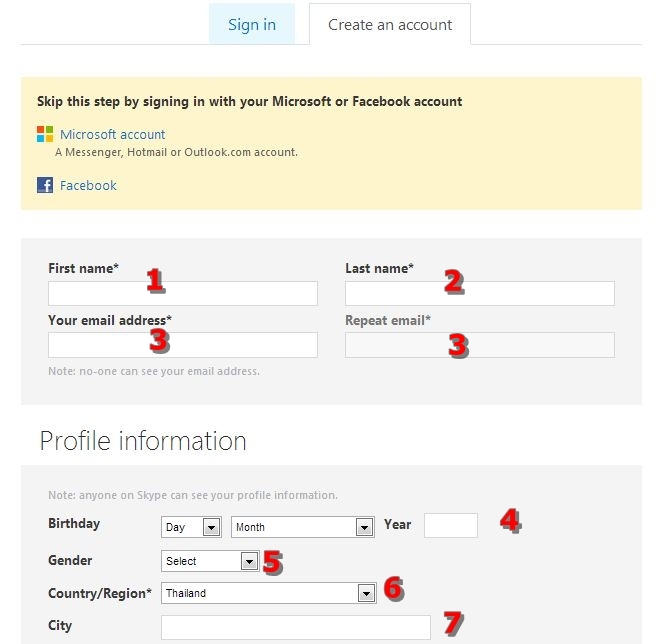This screenshot has width=656, height=644.
Task: Click the Microsoft logo icon
Action: click(45, 134)
